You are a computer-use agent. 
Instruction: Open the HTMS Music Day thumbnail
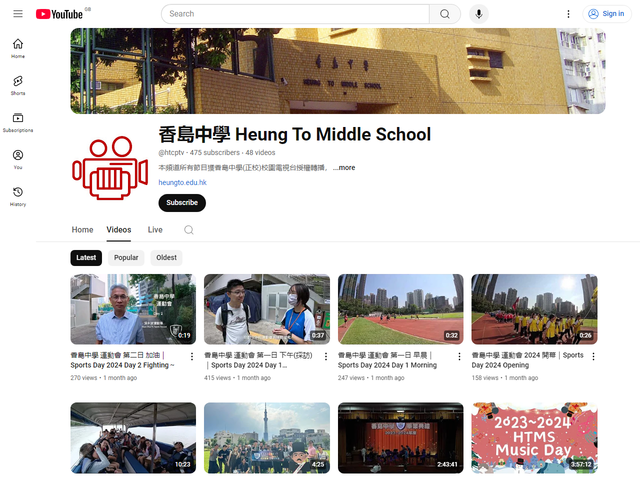pos(534,438)
